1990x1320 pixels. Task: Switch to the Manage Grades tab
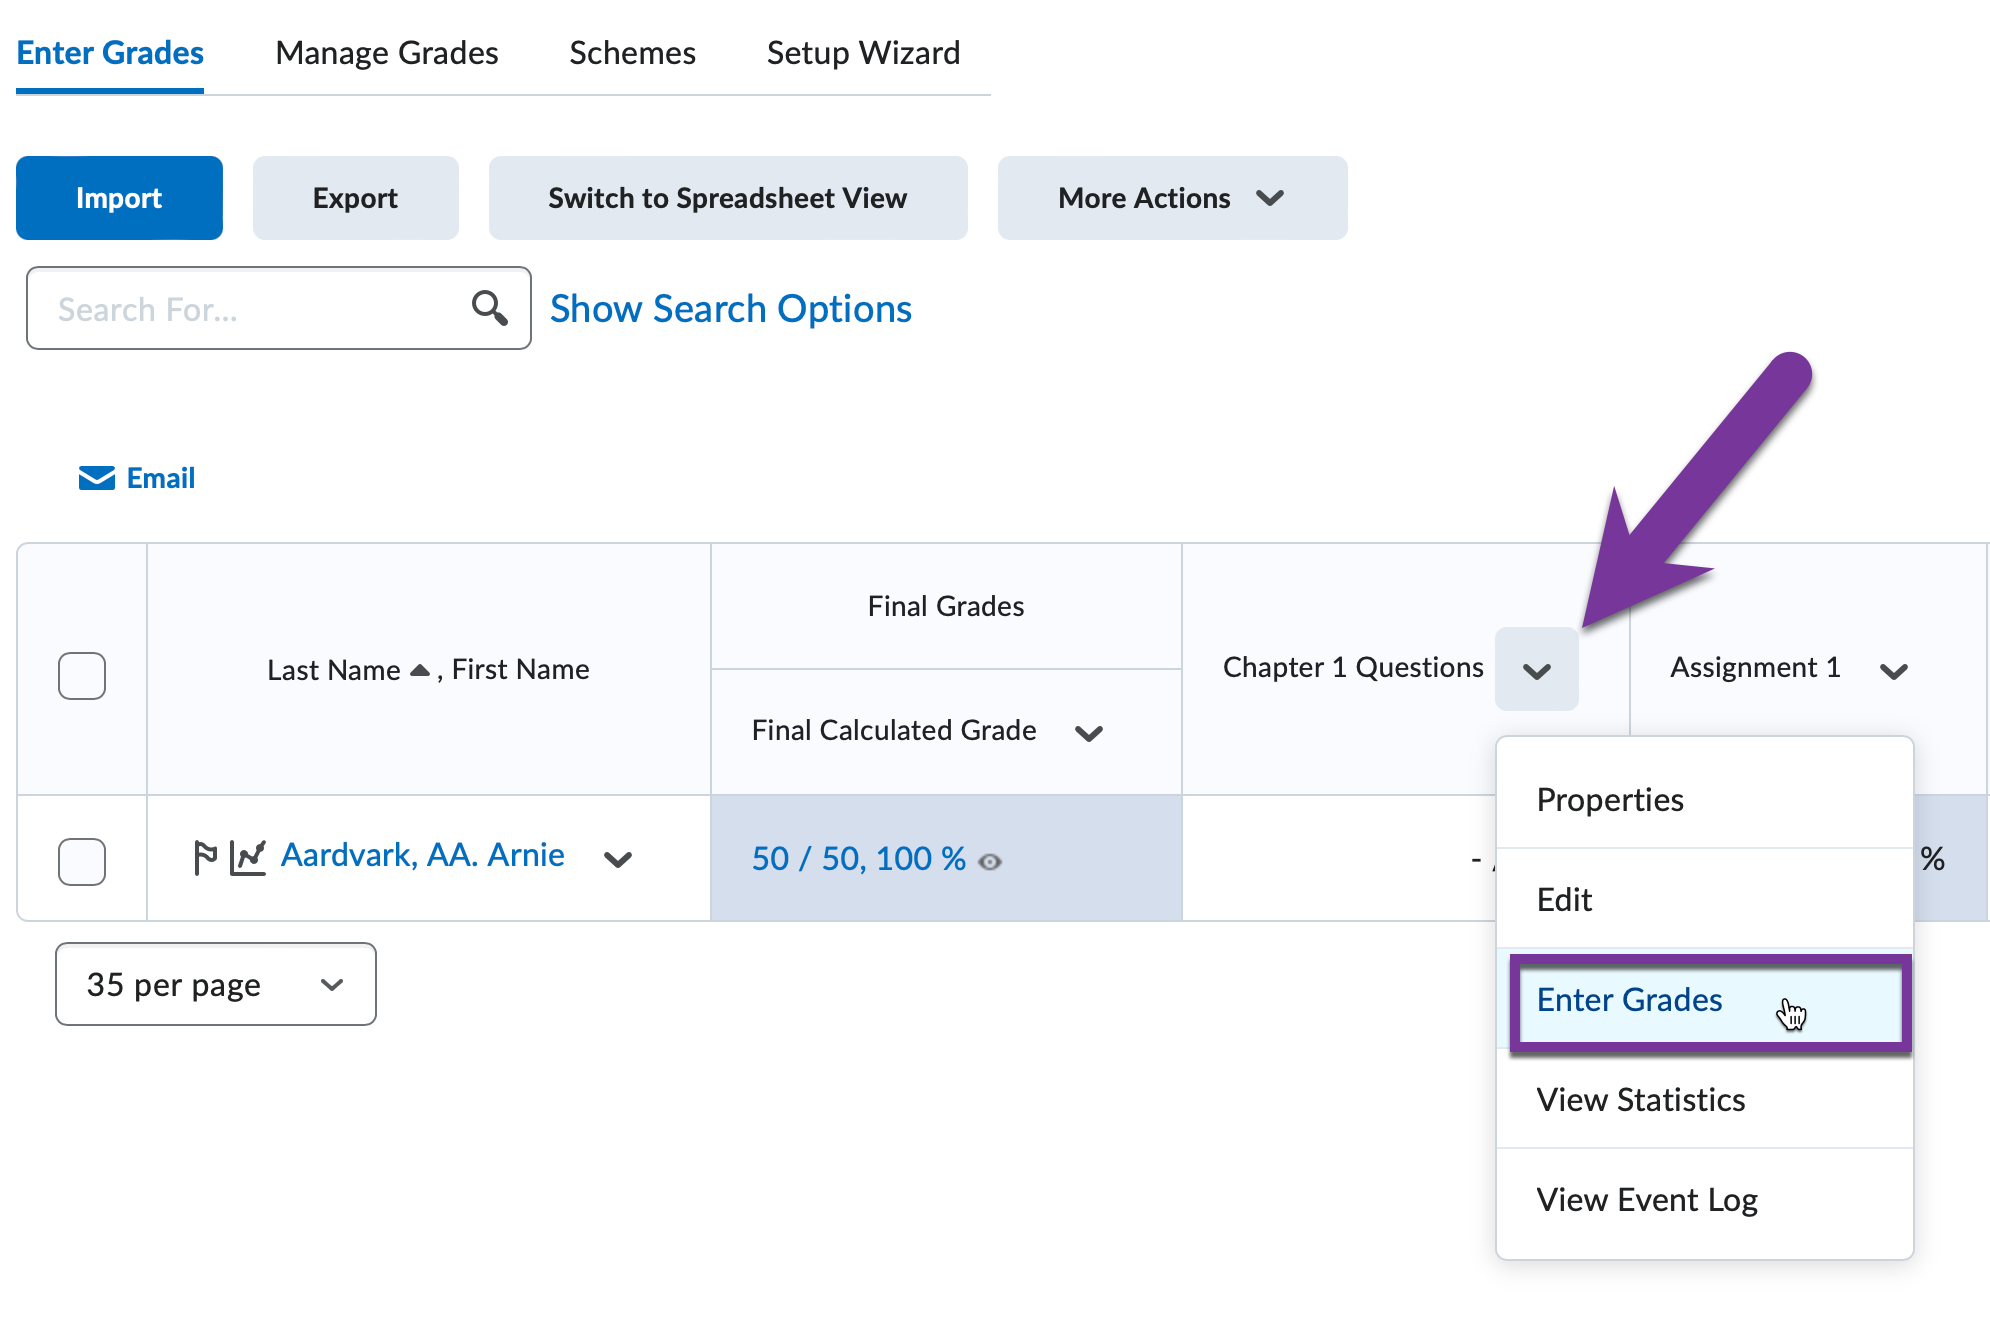[387, 53]
